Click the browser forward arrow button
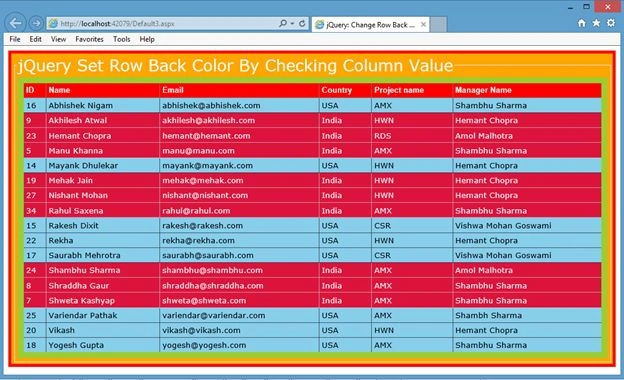 (36, 23)
